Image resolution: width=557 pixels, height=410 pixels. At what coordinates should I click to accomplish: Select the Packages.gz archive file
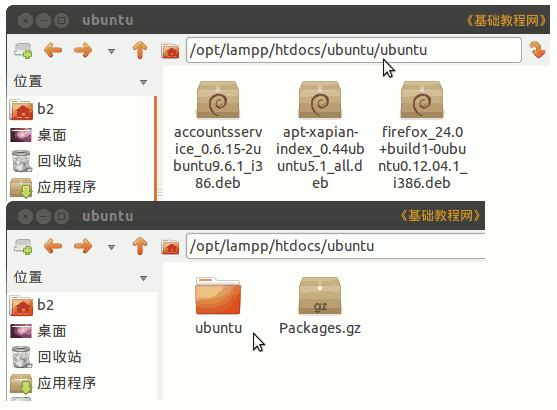pos(320,306)
